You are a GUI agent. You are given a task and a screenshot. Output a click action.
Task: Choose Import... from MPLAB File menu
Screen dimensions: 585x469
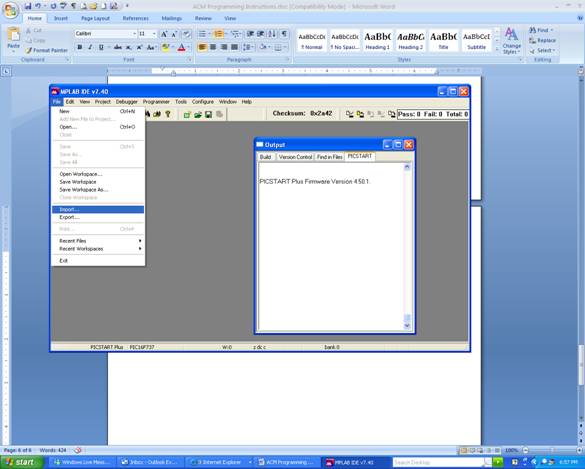[x=98, y=209]
